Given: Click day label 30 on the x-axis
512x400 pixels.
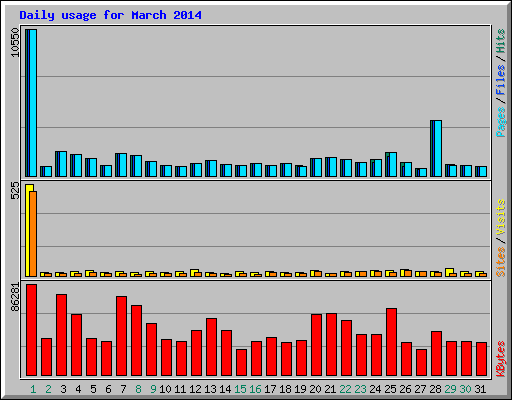Looking at the screenshot, I should [465, 389].
